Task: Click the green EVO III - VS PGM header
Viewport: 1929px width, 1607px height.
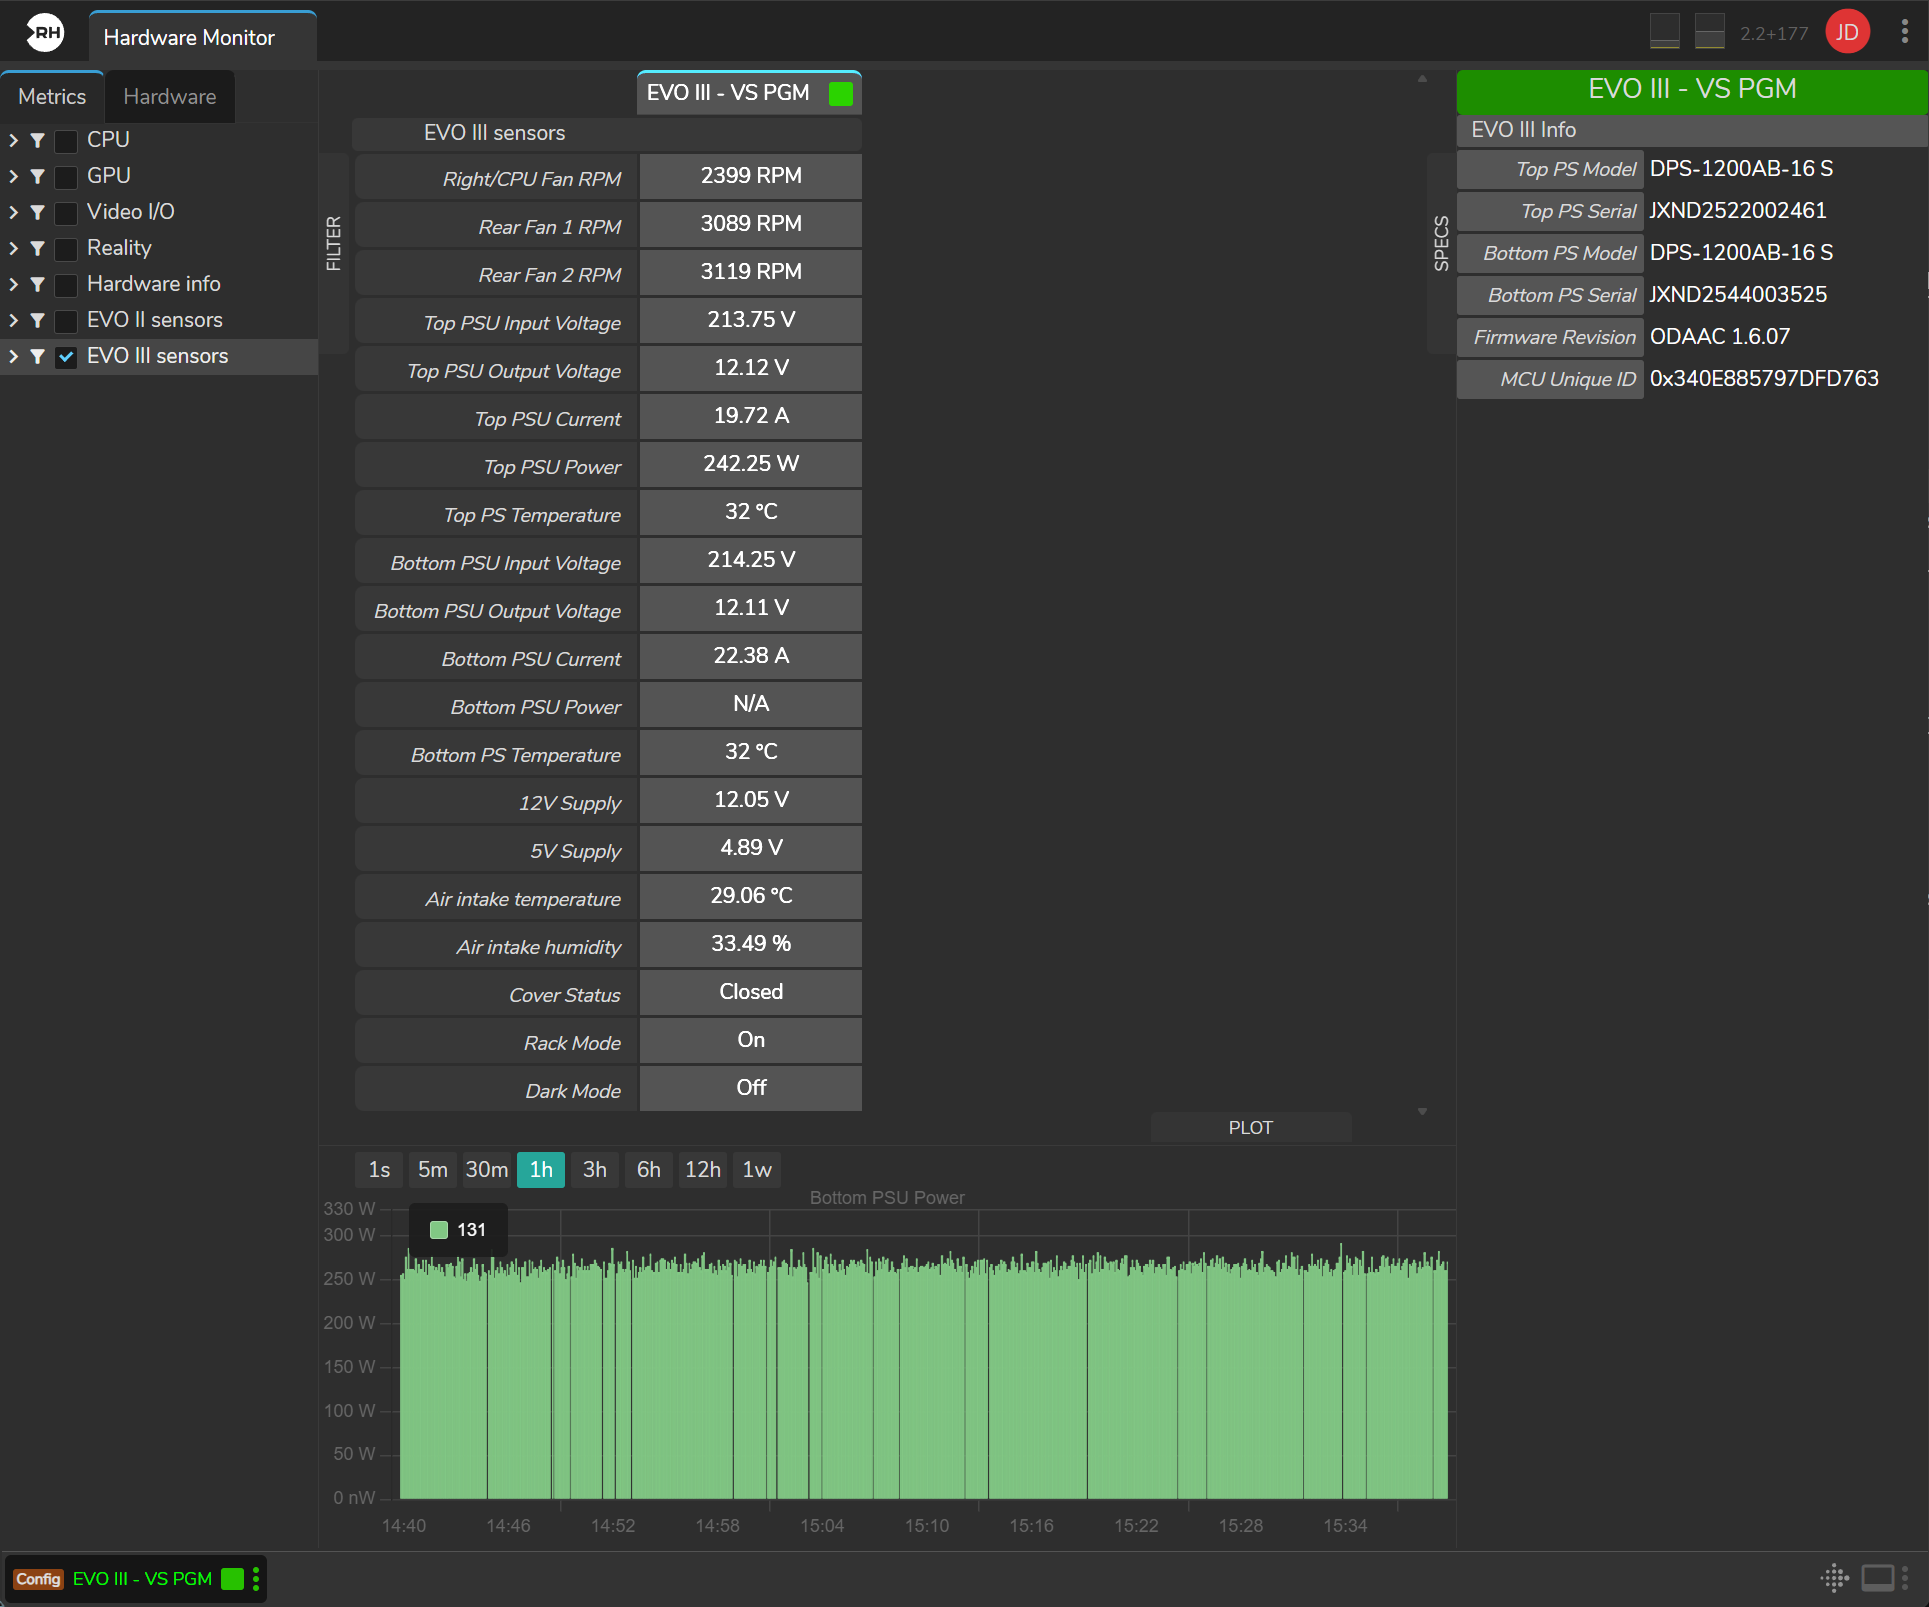Action: click(1692, 90)
